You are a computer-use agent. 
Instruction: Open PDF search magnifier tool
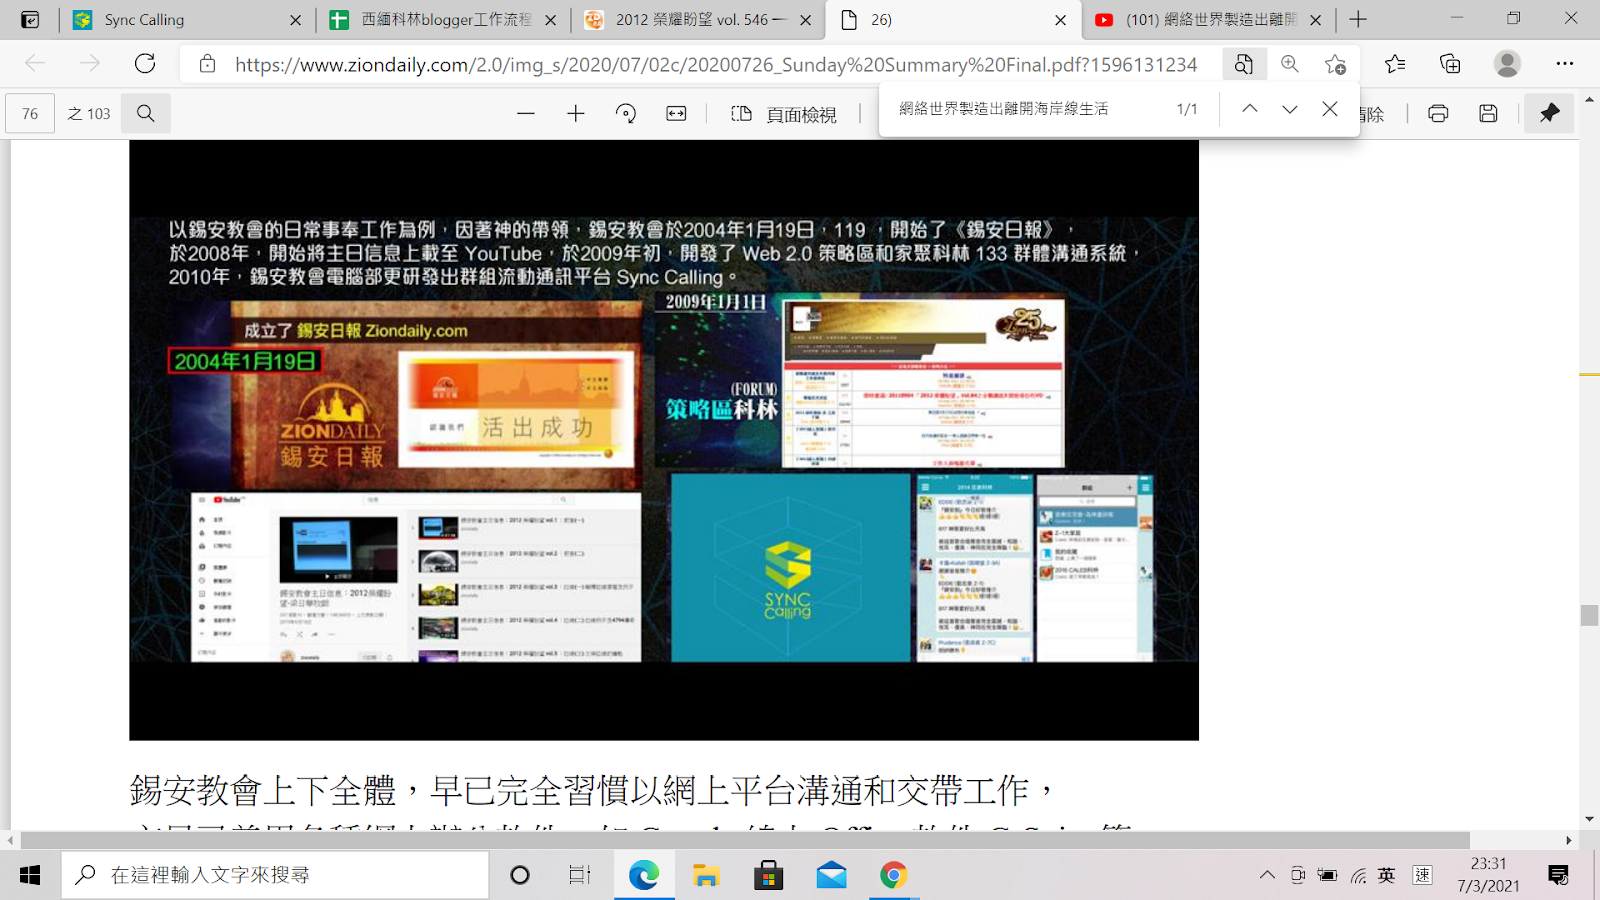pos(146,114)
